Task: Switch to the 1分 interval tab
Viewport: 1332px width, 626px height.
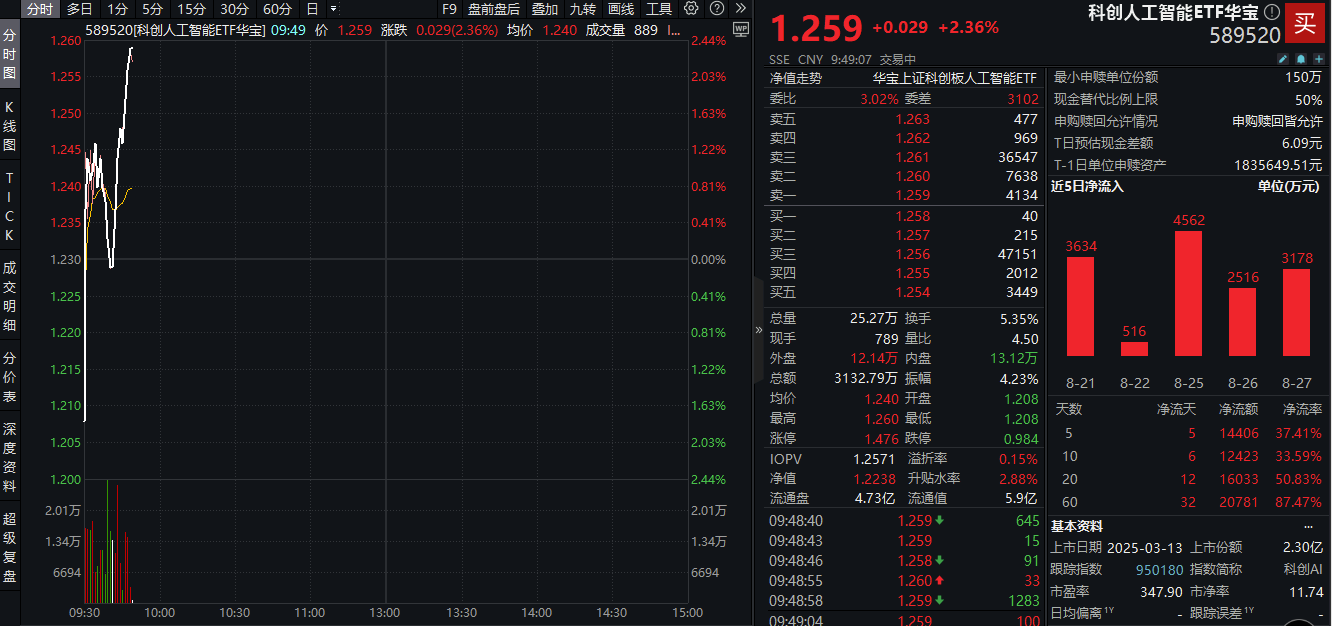Action: [117, 9]
